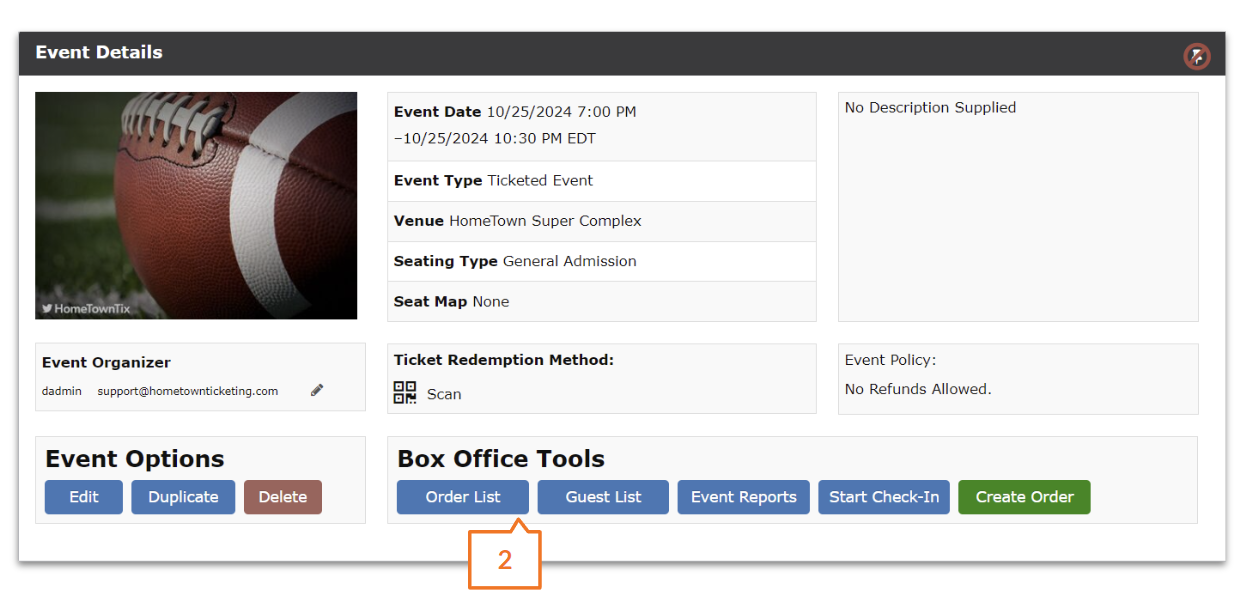Click the Event Details header title
1237x597 pixels.
[99, 53]
